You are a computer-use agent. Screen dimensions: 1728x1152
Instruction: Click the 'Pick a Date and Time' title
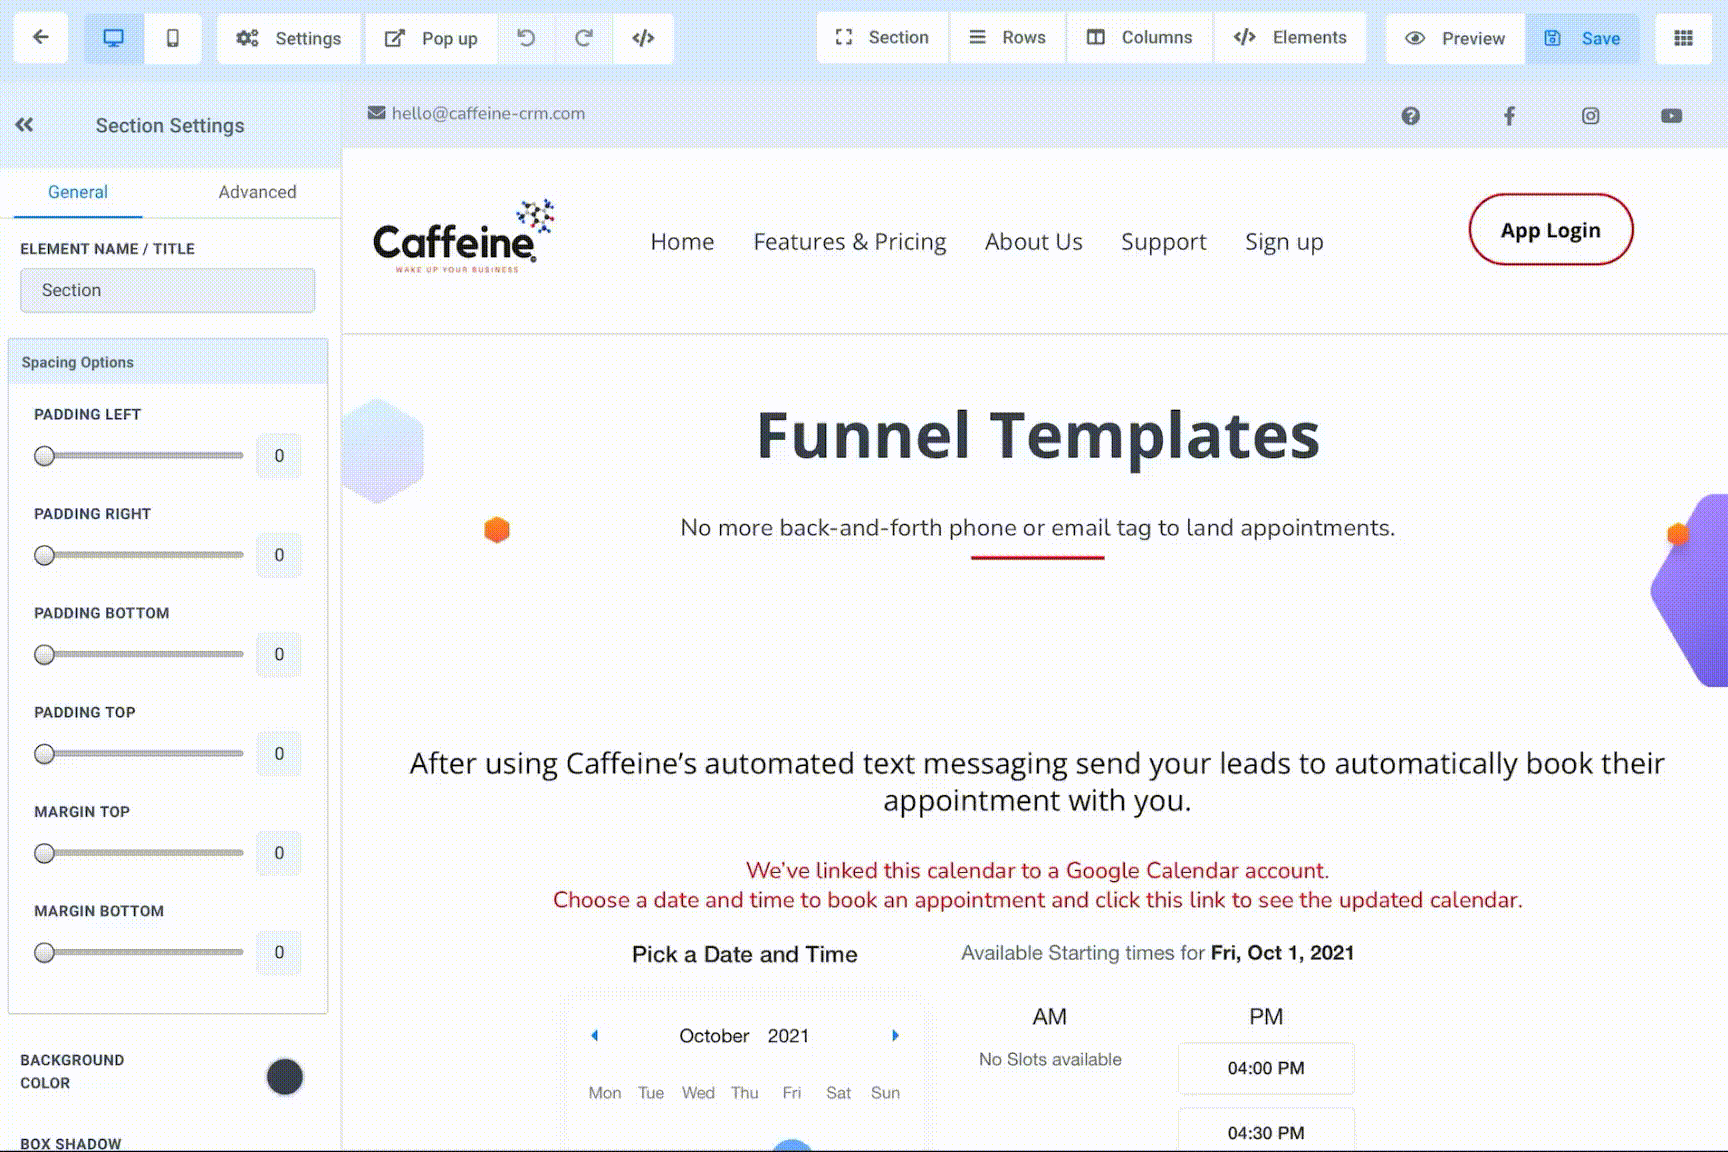pyautogui.click(x=744, y=954)
